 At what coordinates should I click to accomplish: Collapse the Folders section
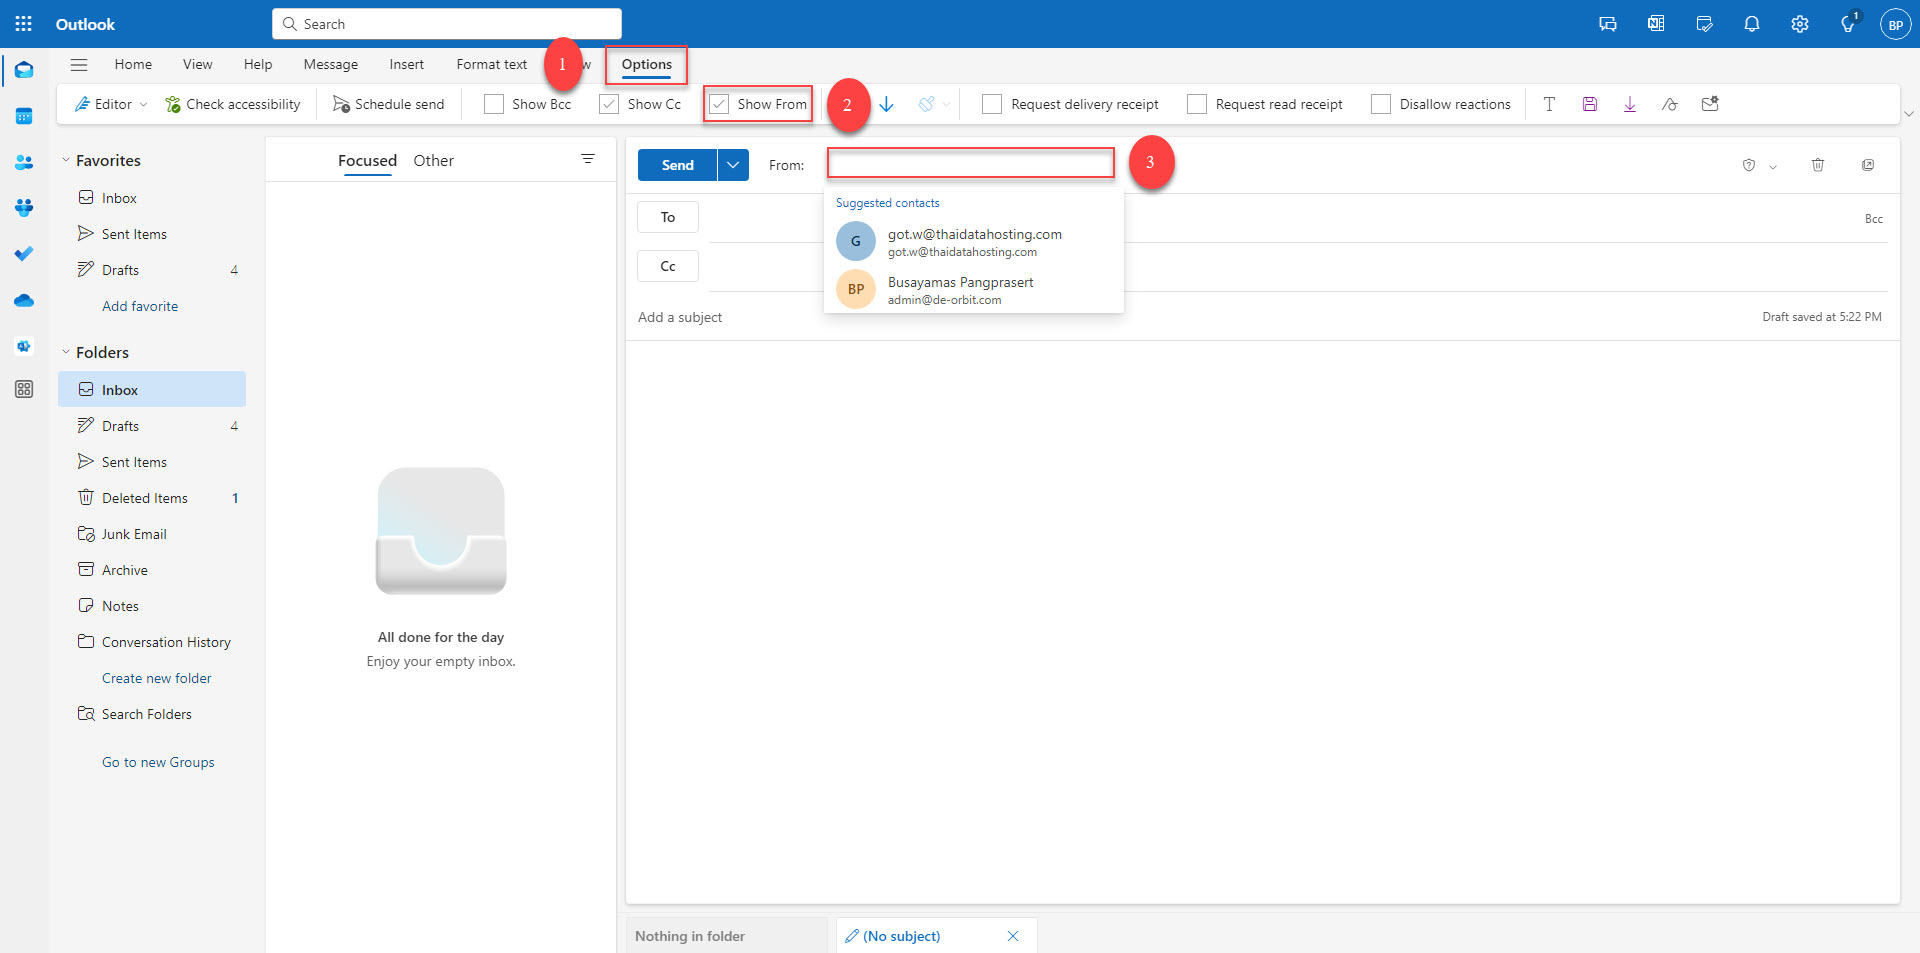(66, 352)
